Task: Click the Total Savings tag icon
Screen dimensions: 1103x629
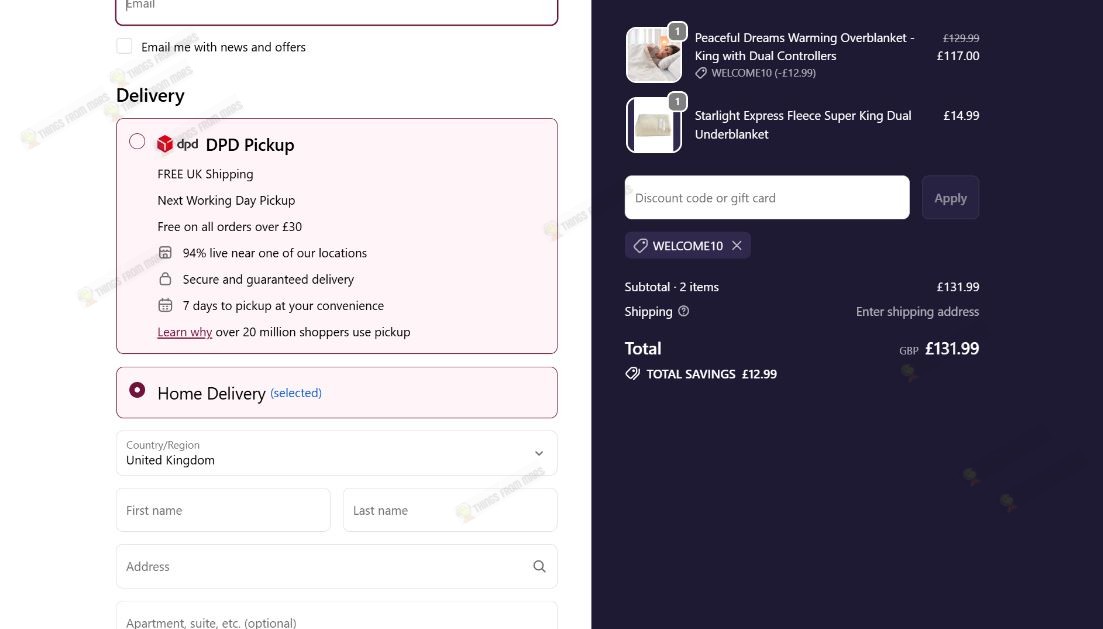Action: 632,374
